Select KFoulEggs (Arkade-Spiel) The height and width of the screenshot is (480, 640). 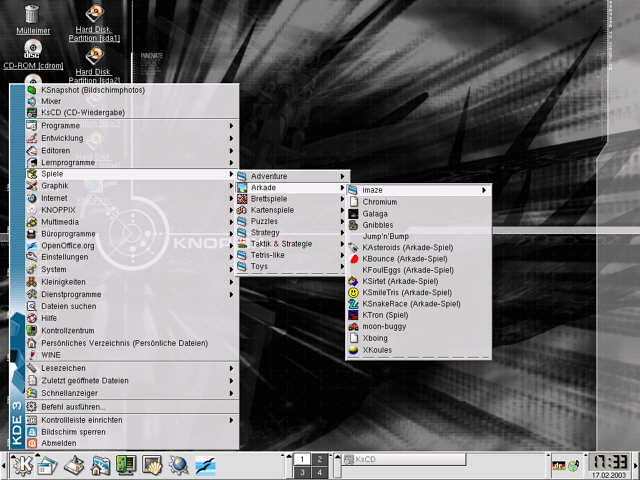(419, 270)
